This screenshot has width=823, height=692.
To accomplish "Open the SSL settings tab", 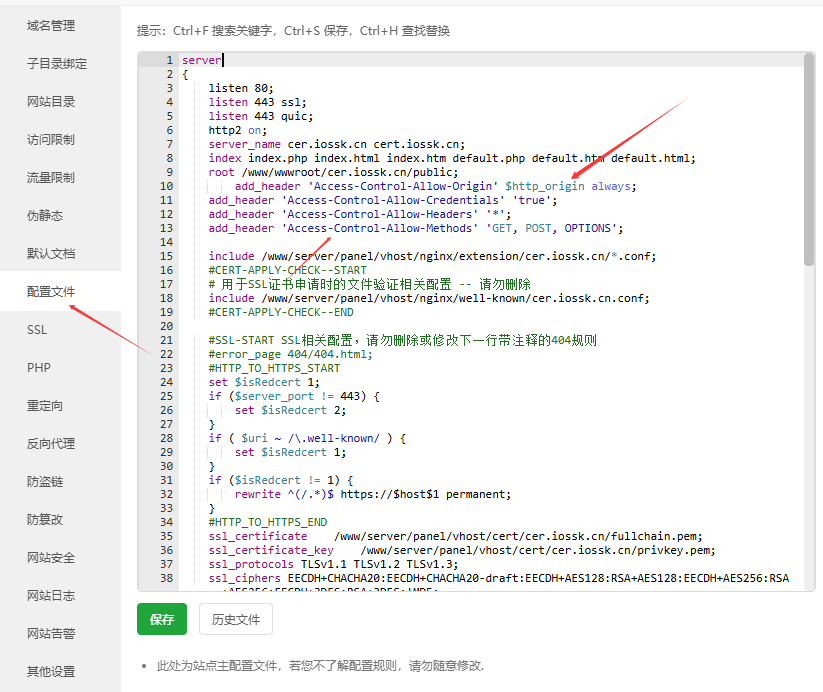I will pyautogui.click(x=37, y=330).
